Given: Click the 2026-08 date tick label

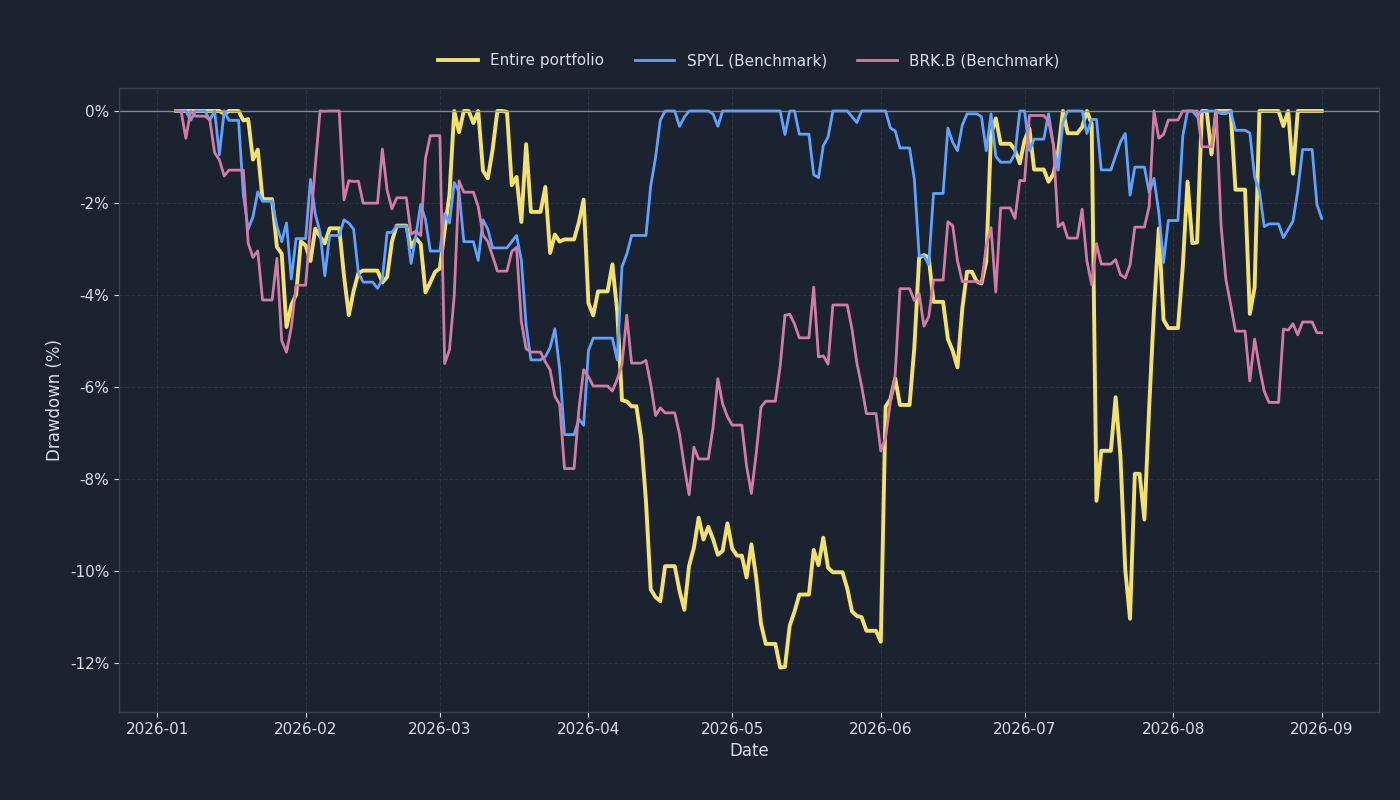Looking at the screenshot, I should (1173, 728).
